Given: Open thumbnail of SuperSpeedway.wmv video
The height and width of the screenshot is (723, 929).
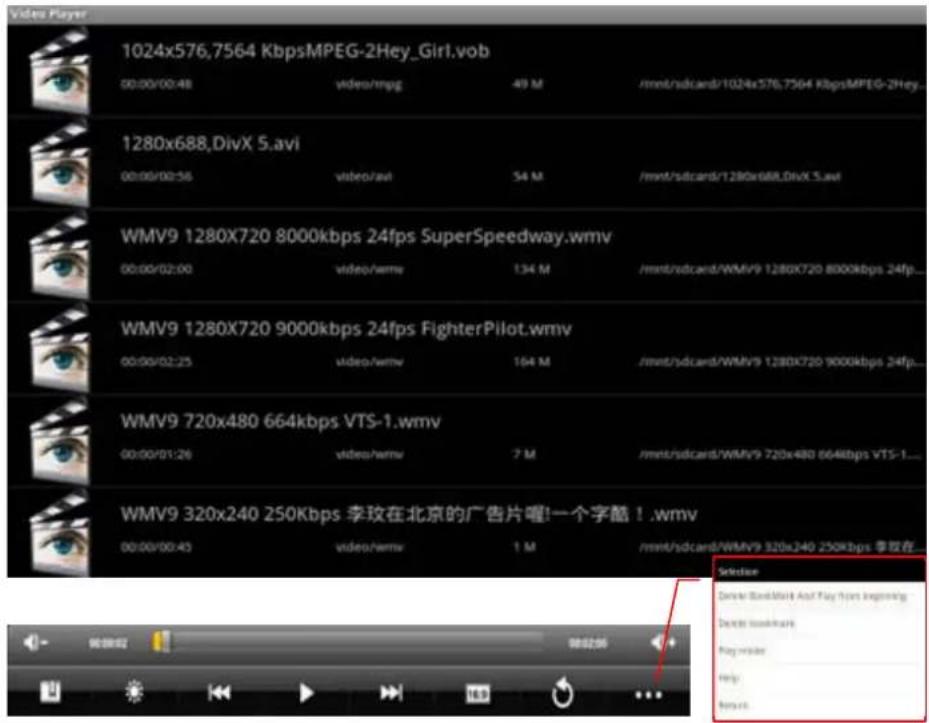Looking at the screenshot, I should click(x=60, y=256).
